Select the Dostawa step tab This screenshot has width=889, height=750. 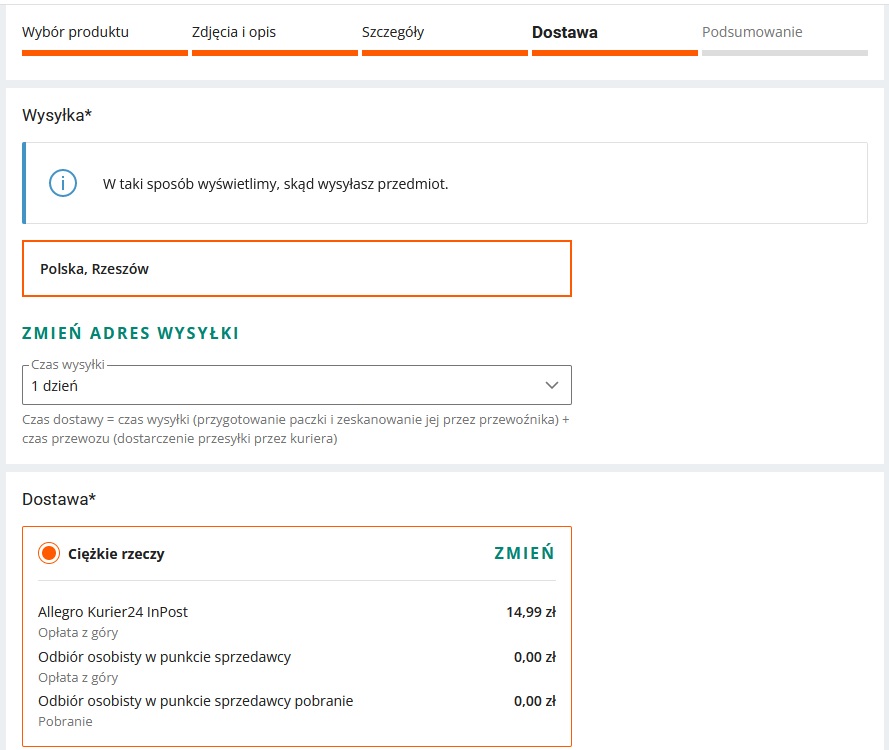(565, 32)
